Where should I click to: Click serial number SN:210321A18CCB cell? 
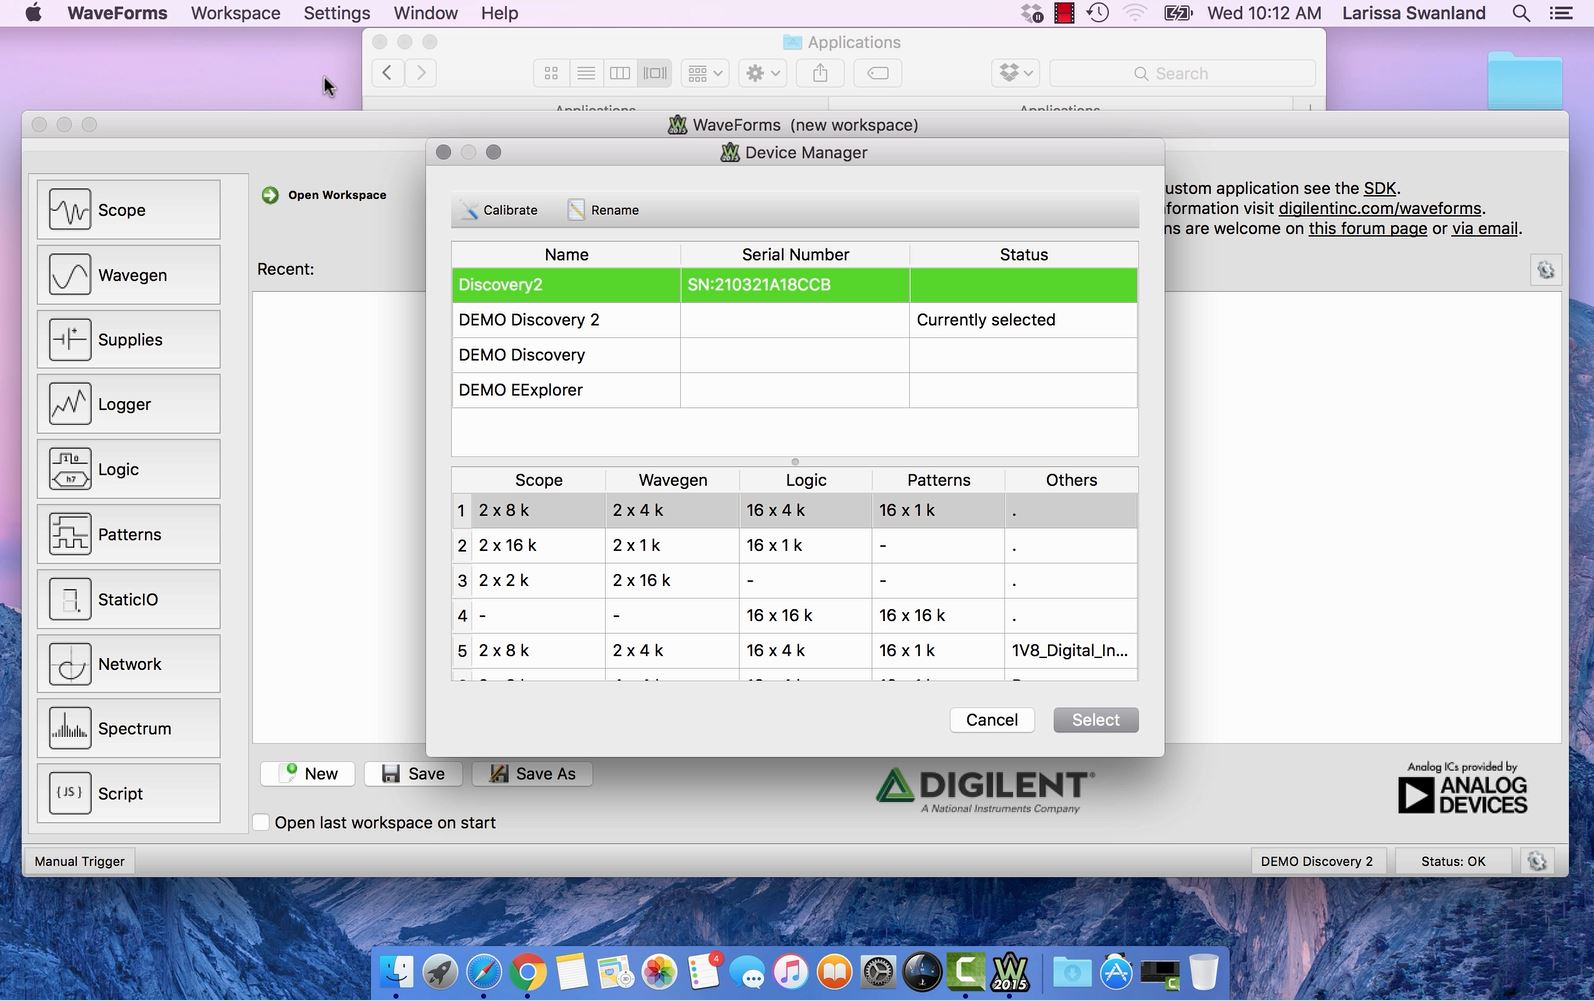795,285
